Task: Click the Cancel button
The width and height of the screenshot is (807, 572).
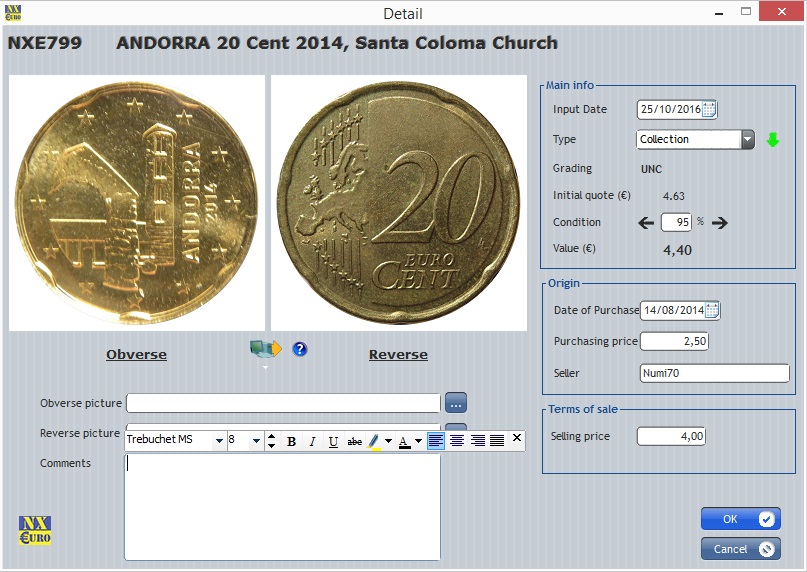Action: coord(740,549)
